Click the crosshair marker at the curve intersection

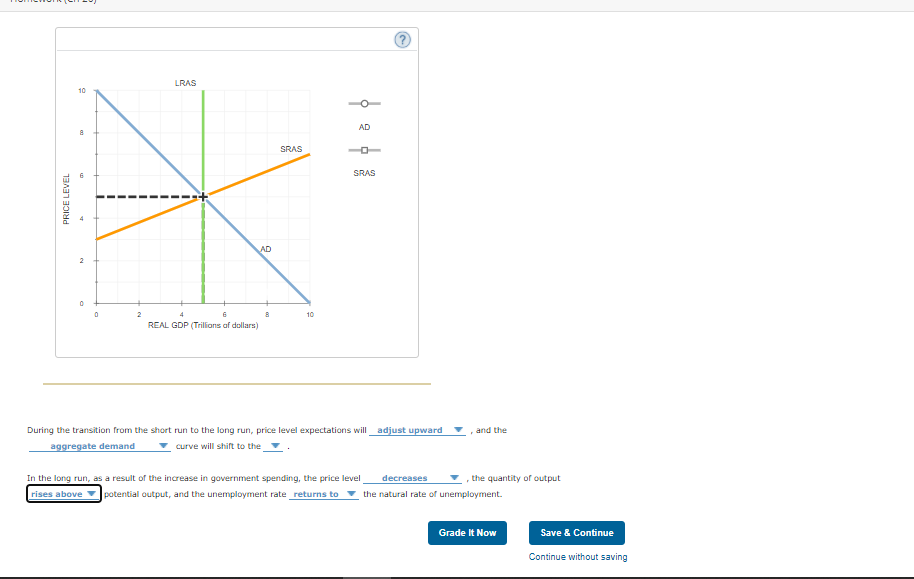click(x=203, y=197)
